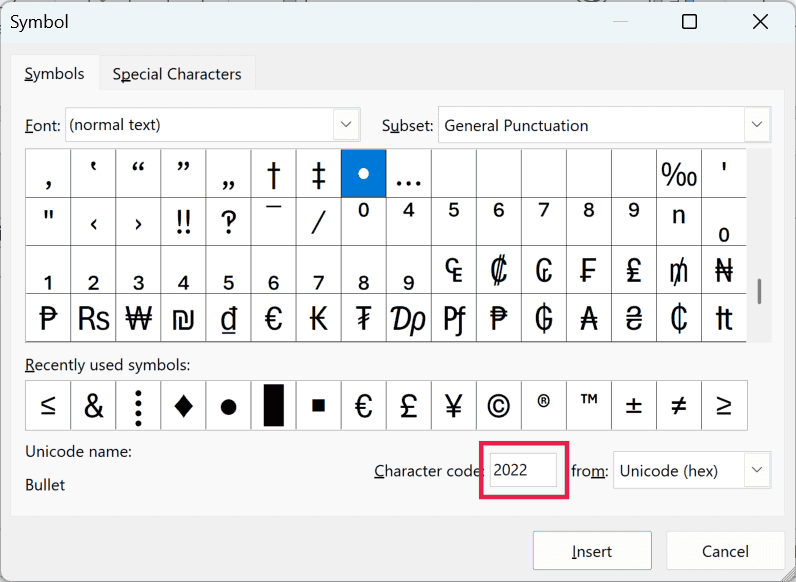Select the recently used trademark symbol
Viewport: 796px width, 582px height.
(589, 405)
